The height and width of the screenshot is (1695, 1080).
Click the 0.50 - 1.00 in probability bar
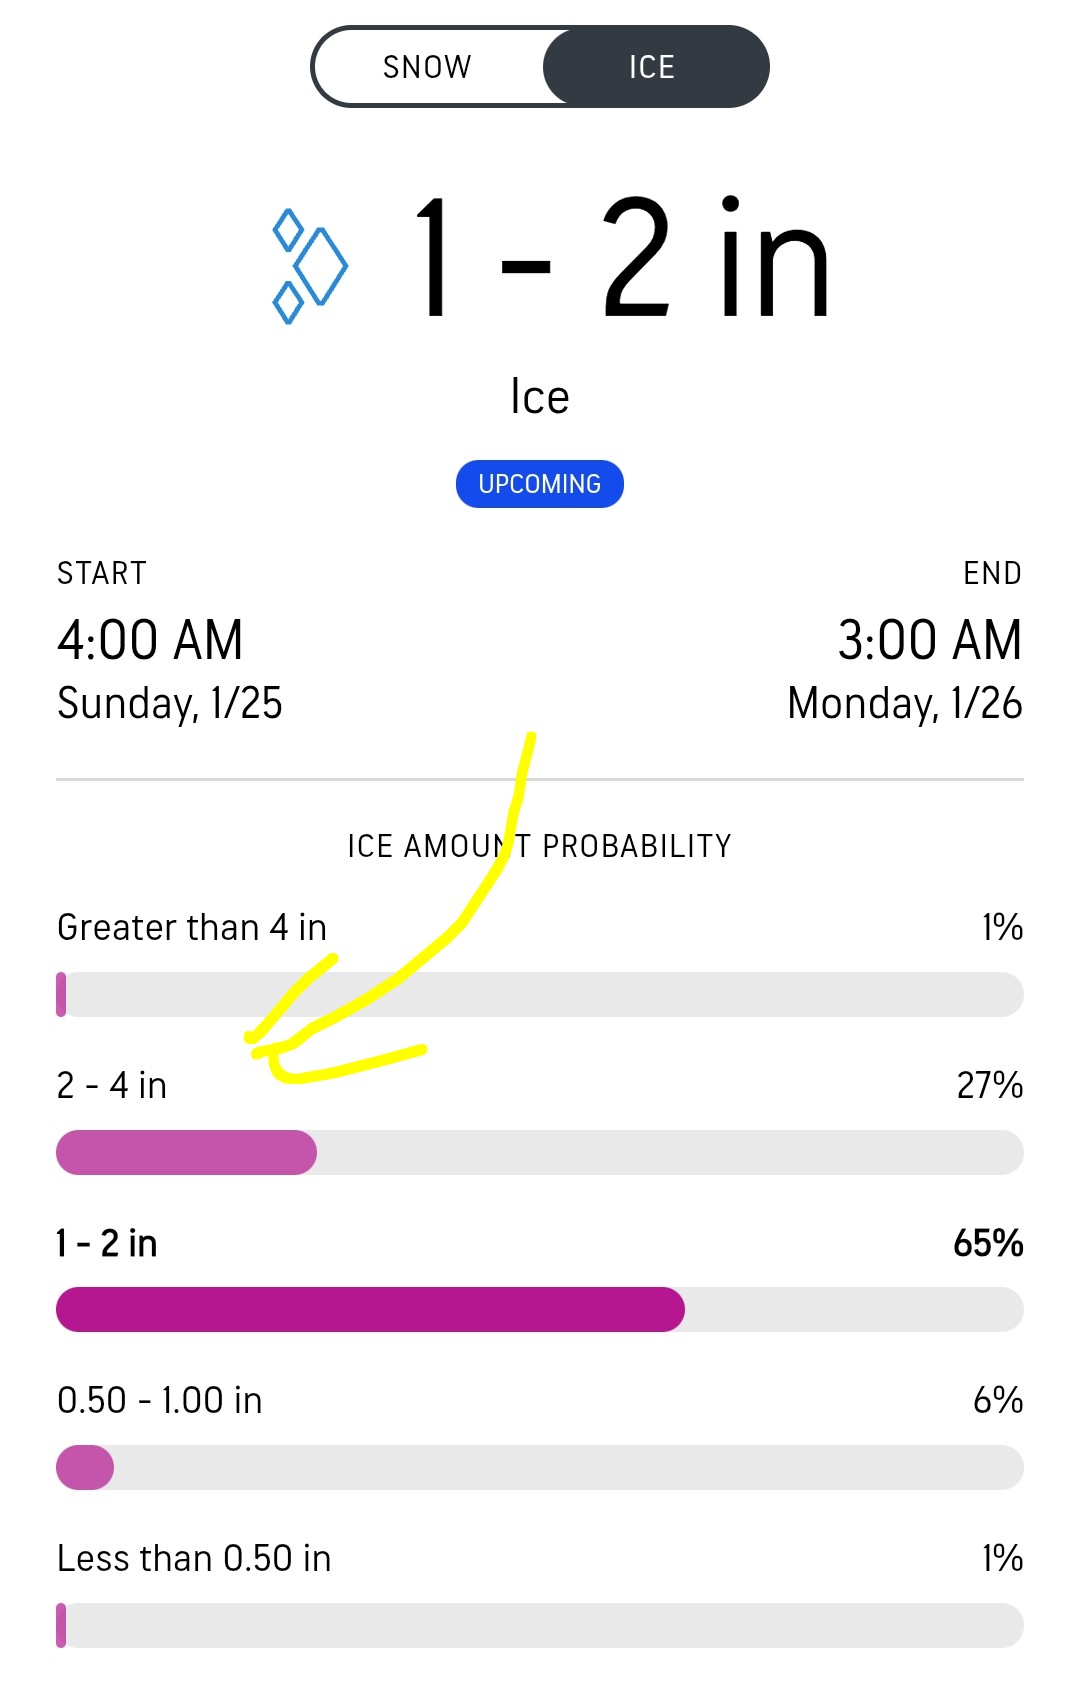click(540, 1467)
